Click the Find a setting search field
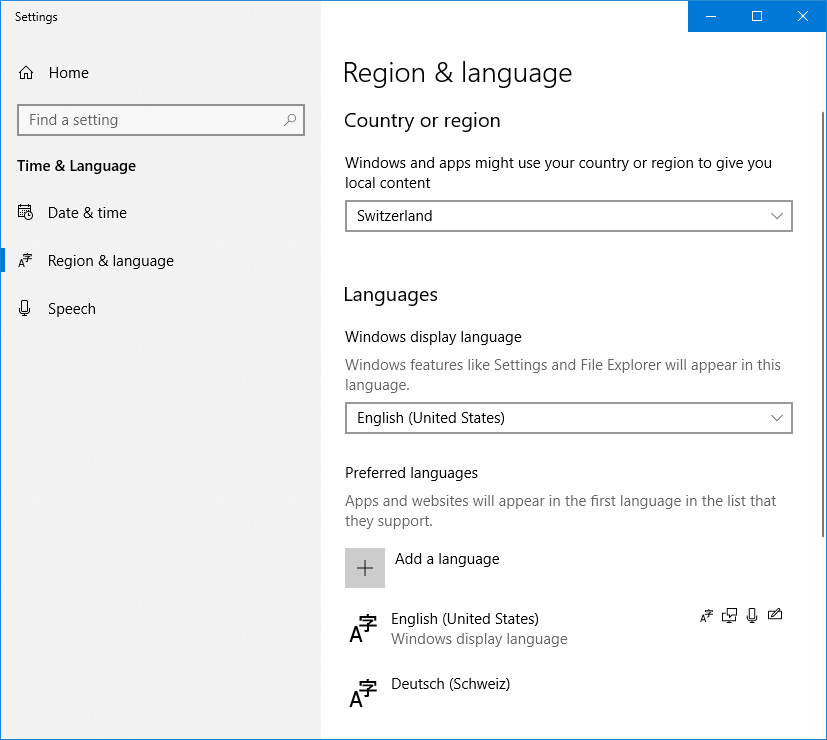 [x=150, y=120]
